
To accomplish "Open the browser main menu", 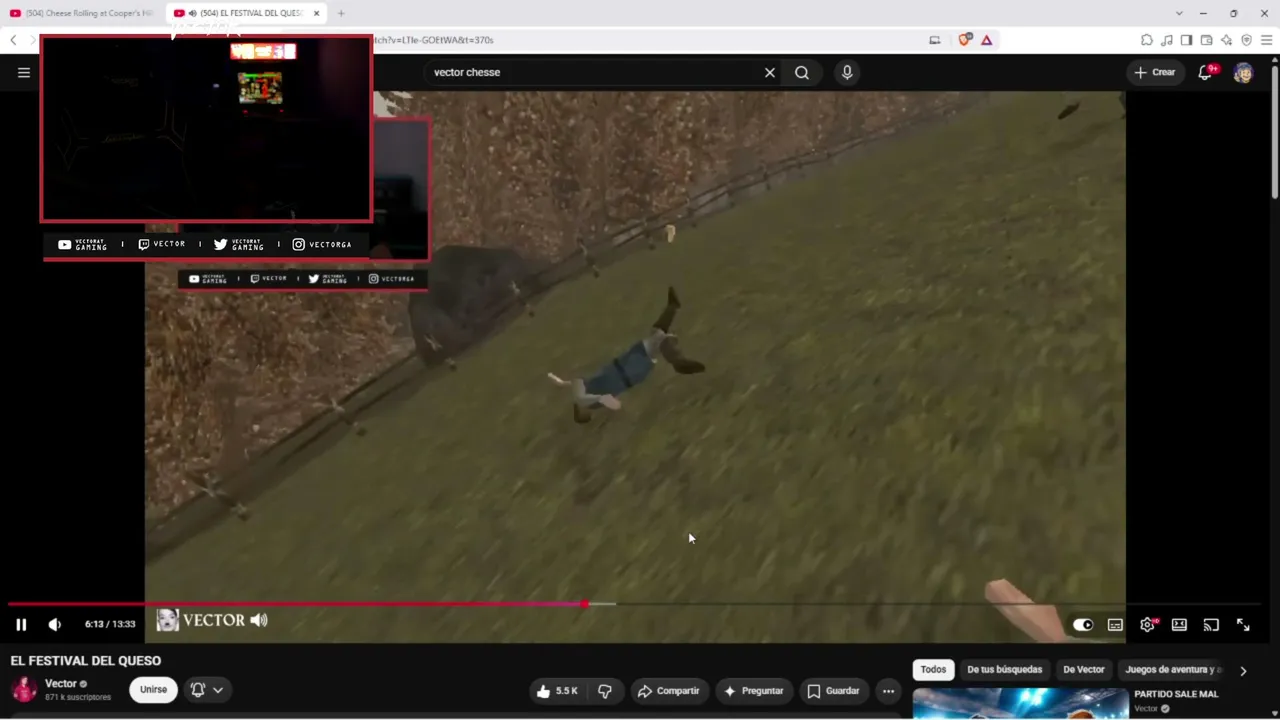I will pos(1266,40).
